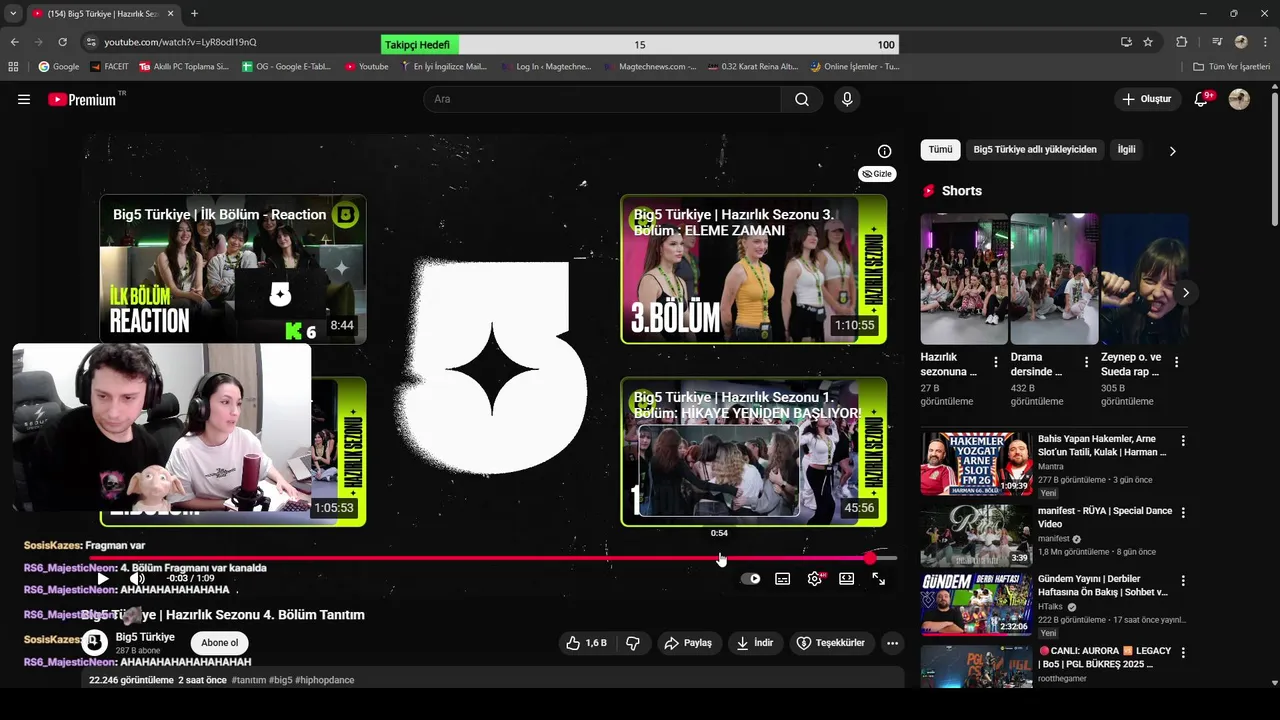Viewport: 1280px width, 720px height.
Task: Open options for Hazırlık sezonuna short
Action: 996,362
